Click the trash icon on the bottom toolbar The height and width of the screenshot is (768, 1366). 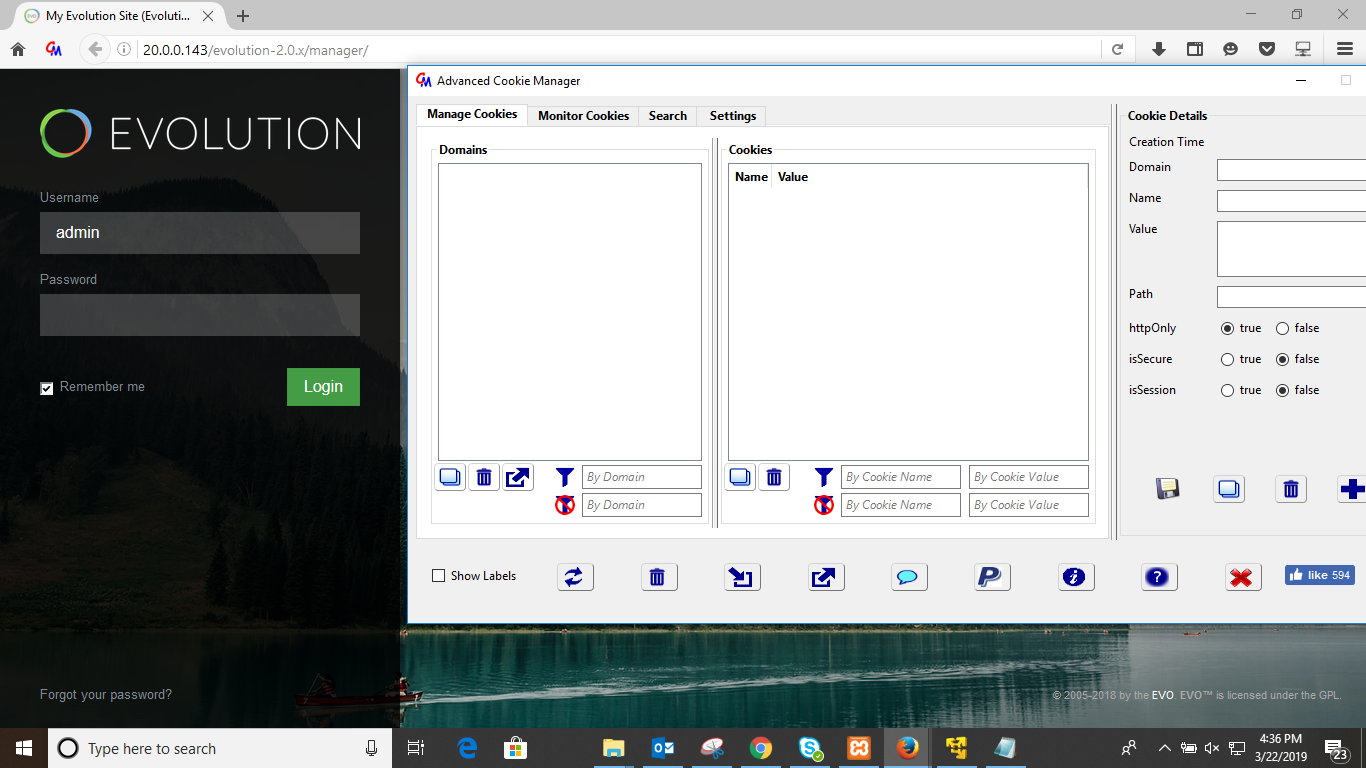659,577
